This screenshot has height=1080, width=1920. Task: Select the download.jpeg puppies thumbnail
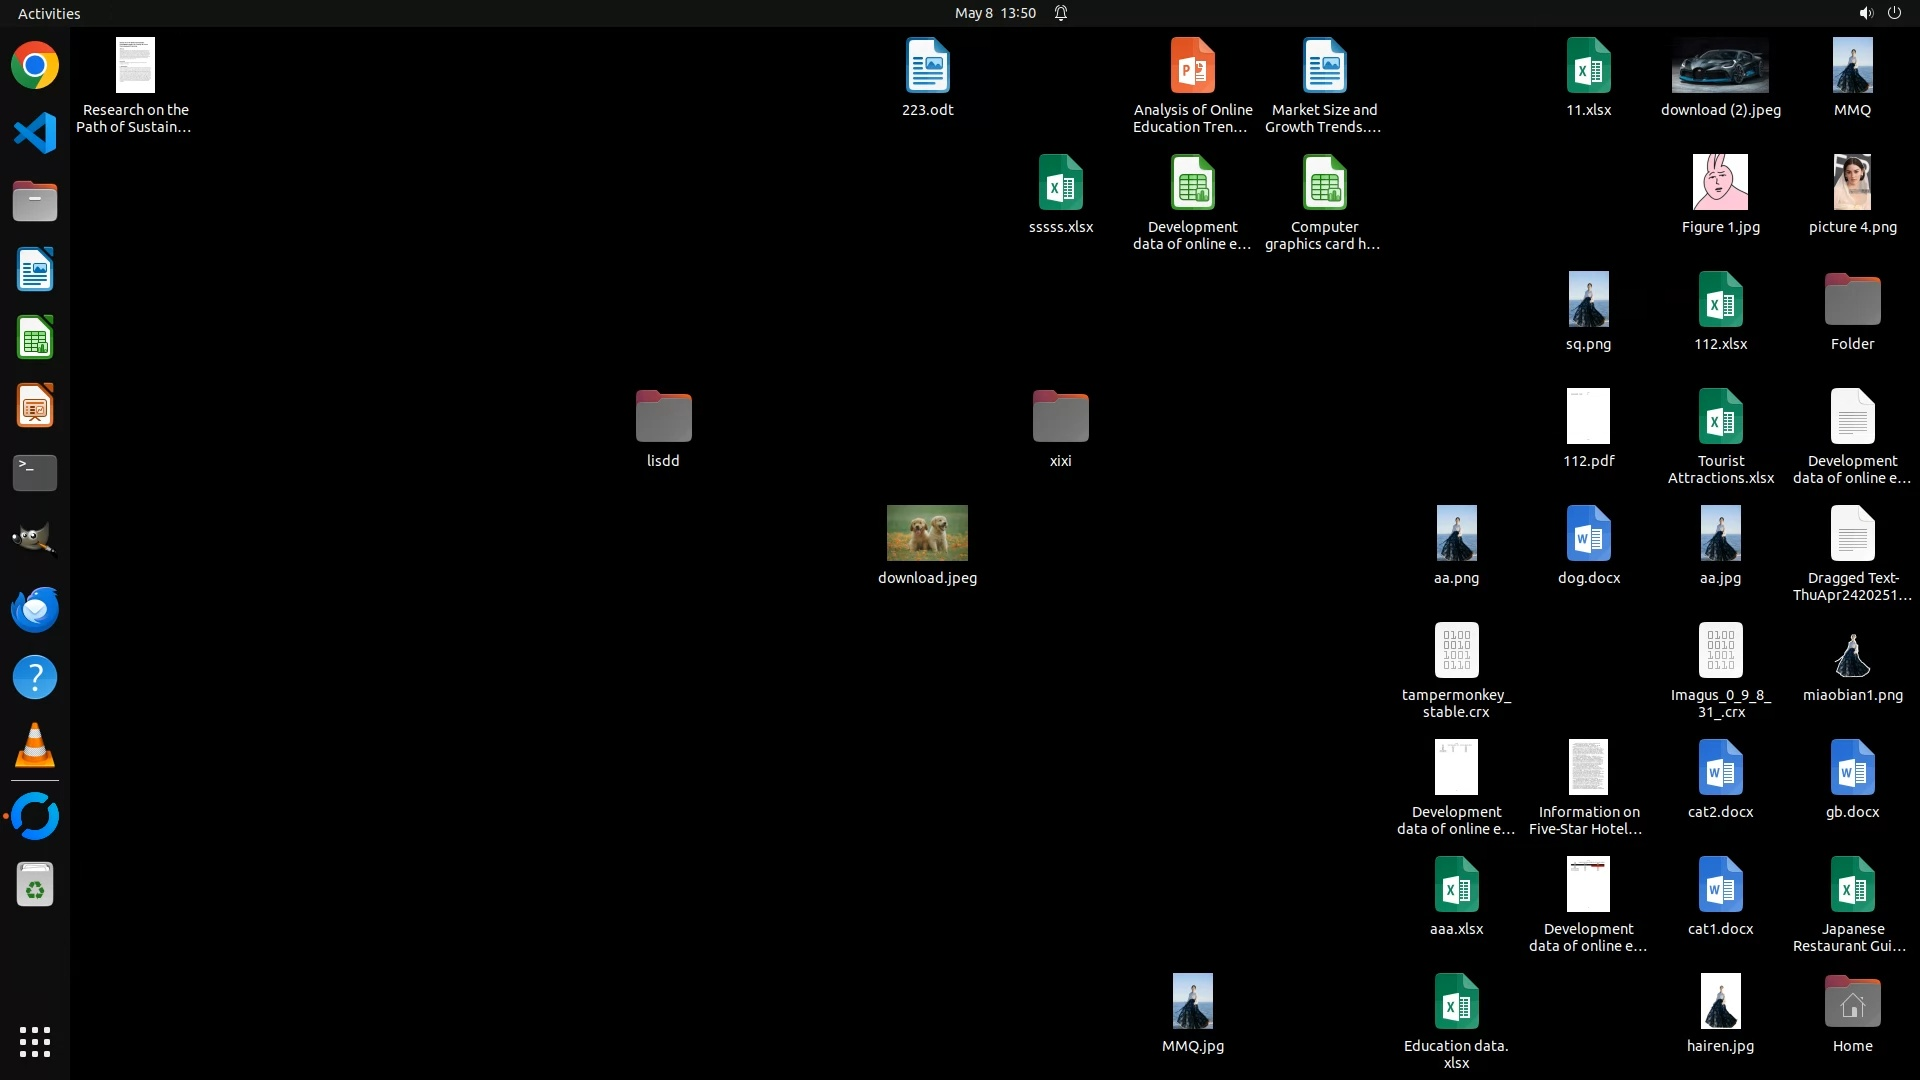tap(927, 533)
